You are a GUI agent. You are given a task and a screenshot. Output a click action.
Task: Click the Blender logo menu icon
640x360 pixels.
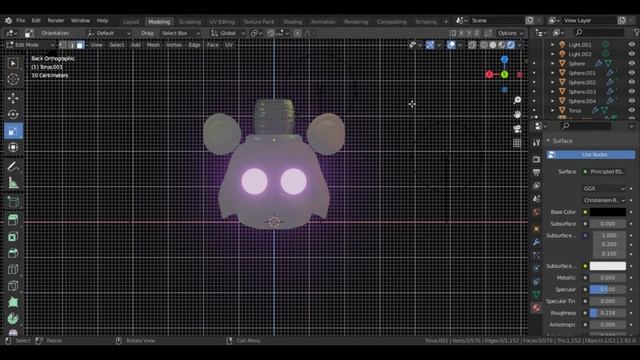point(8,20)
